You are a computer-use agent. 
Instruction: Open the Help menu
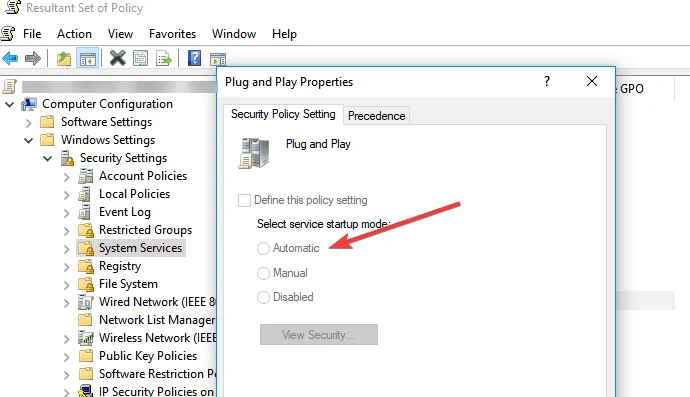click(x=284, y=34)
